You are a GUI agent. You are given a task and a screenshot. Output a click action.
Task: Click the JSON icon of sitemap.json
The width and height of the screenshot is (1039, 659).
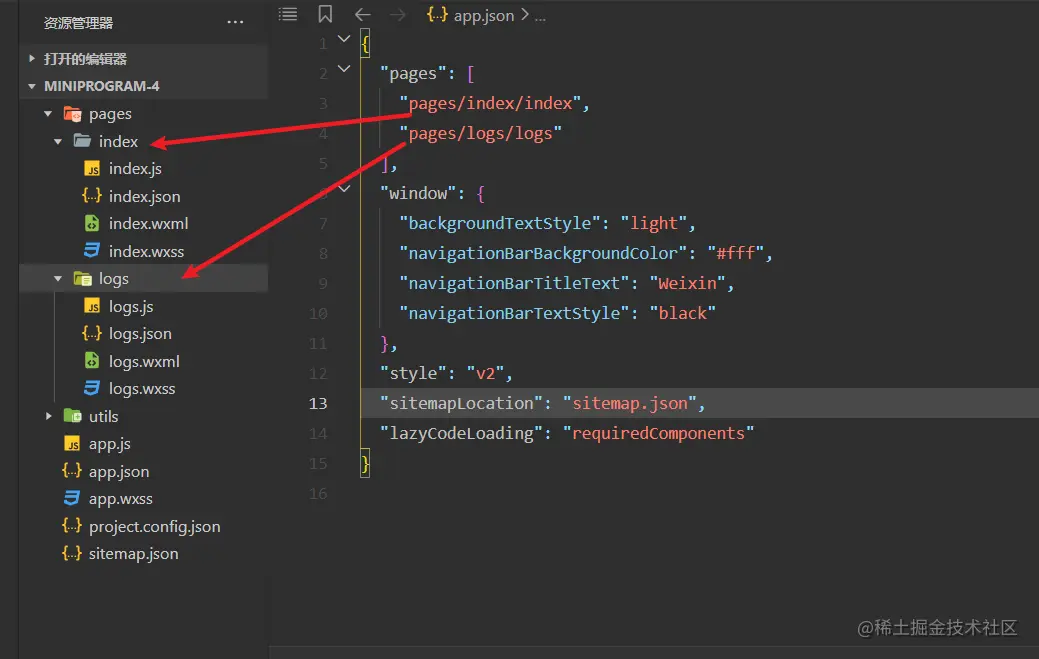click(72, 553)
